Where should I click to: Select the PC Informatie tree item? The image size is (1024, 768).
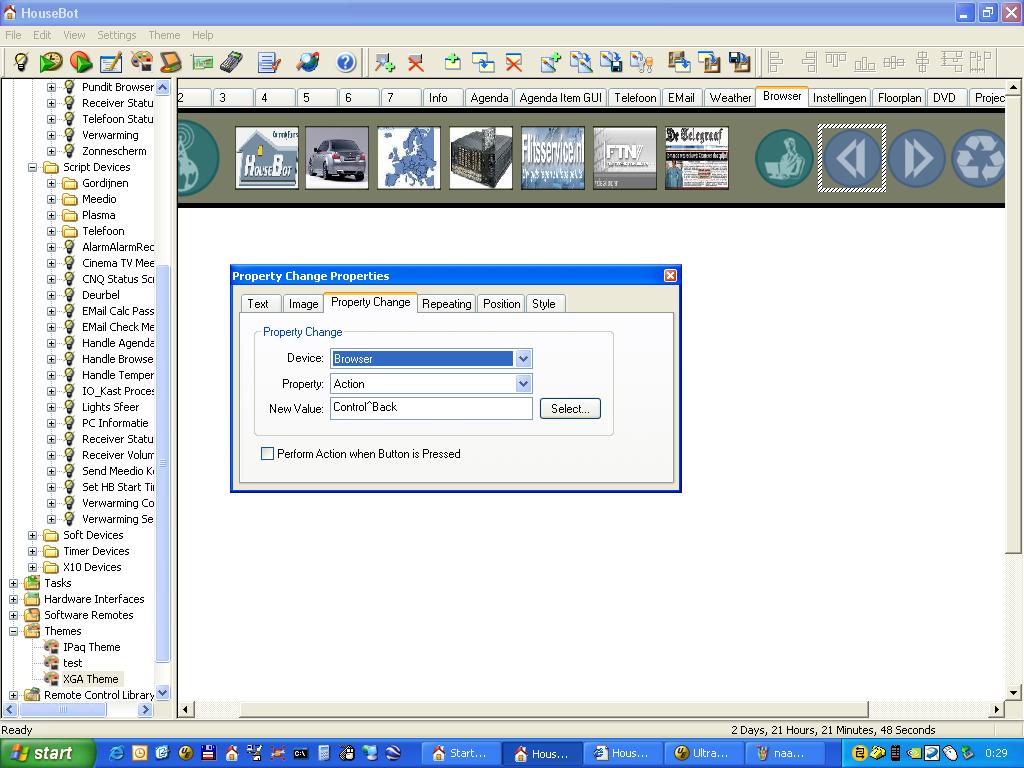[115, 423]
